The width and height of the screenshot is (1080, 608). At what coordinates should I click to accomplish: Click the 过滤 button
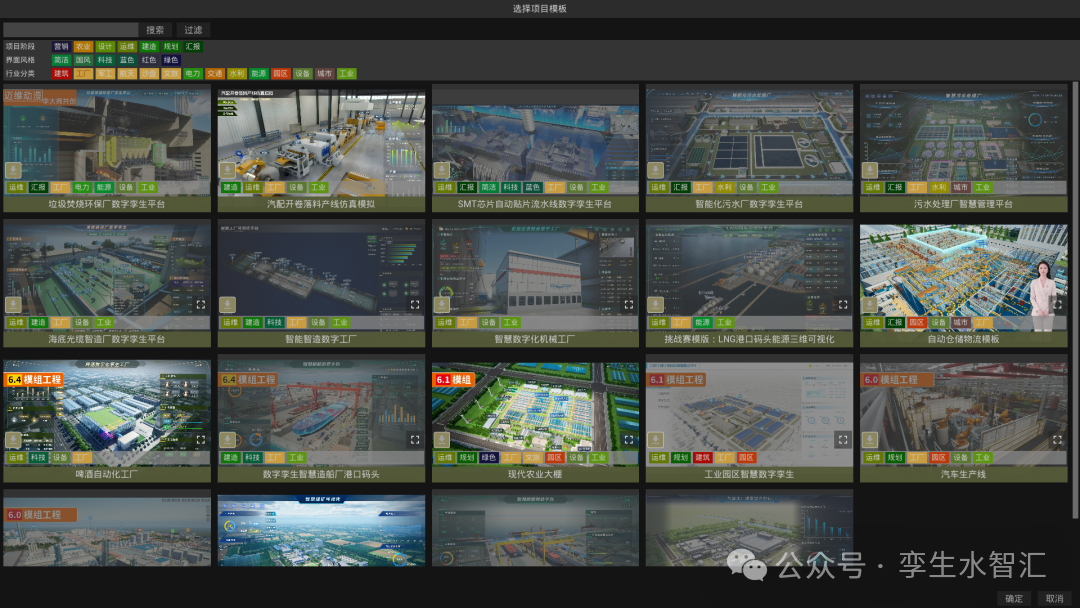(x=193, y=30)
